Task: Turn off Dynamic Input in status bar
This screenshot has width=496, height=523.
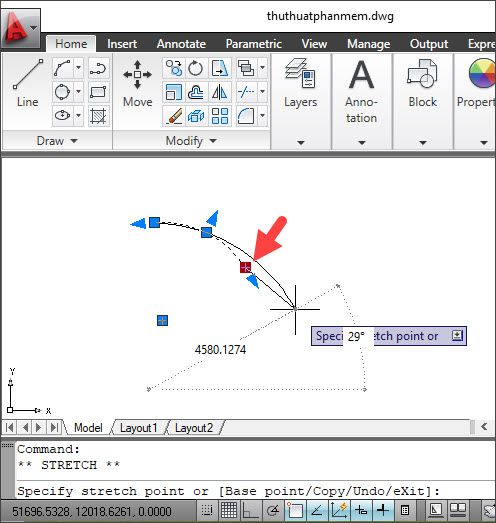Action: point(361,510)
